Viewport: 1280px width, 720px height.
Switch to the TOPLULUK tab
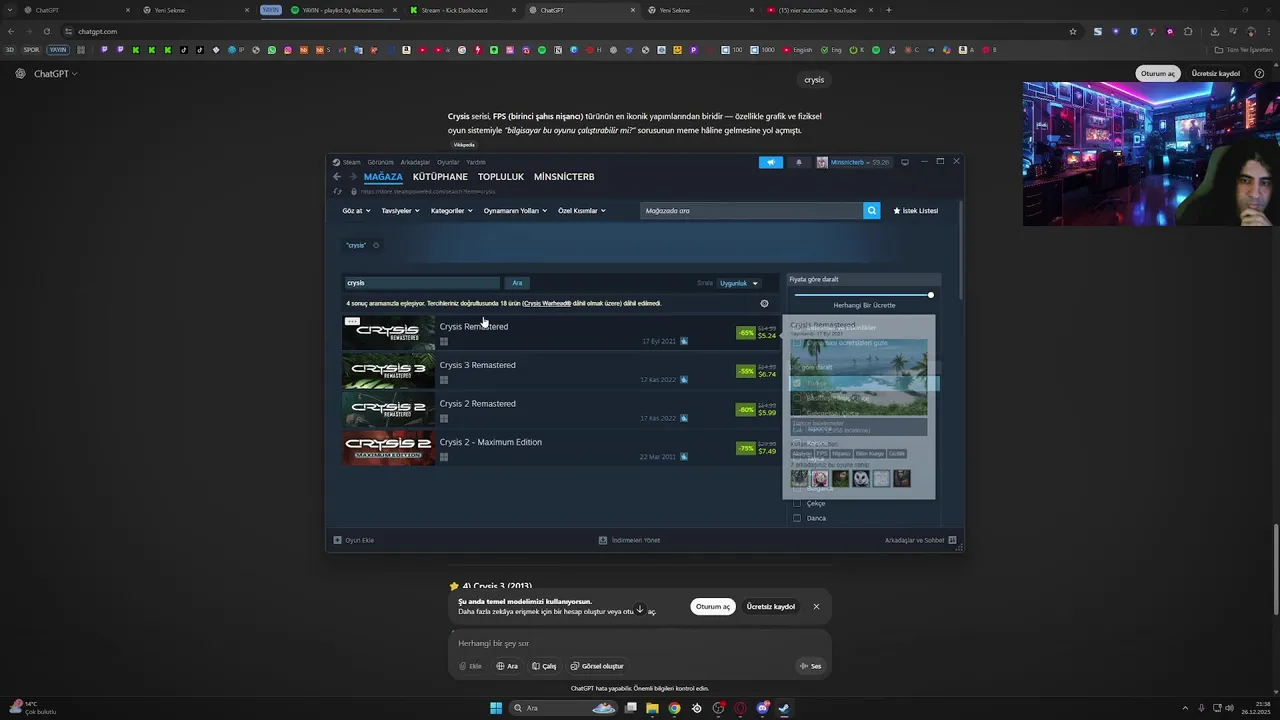pos(501,177)
